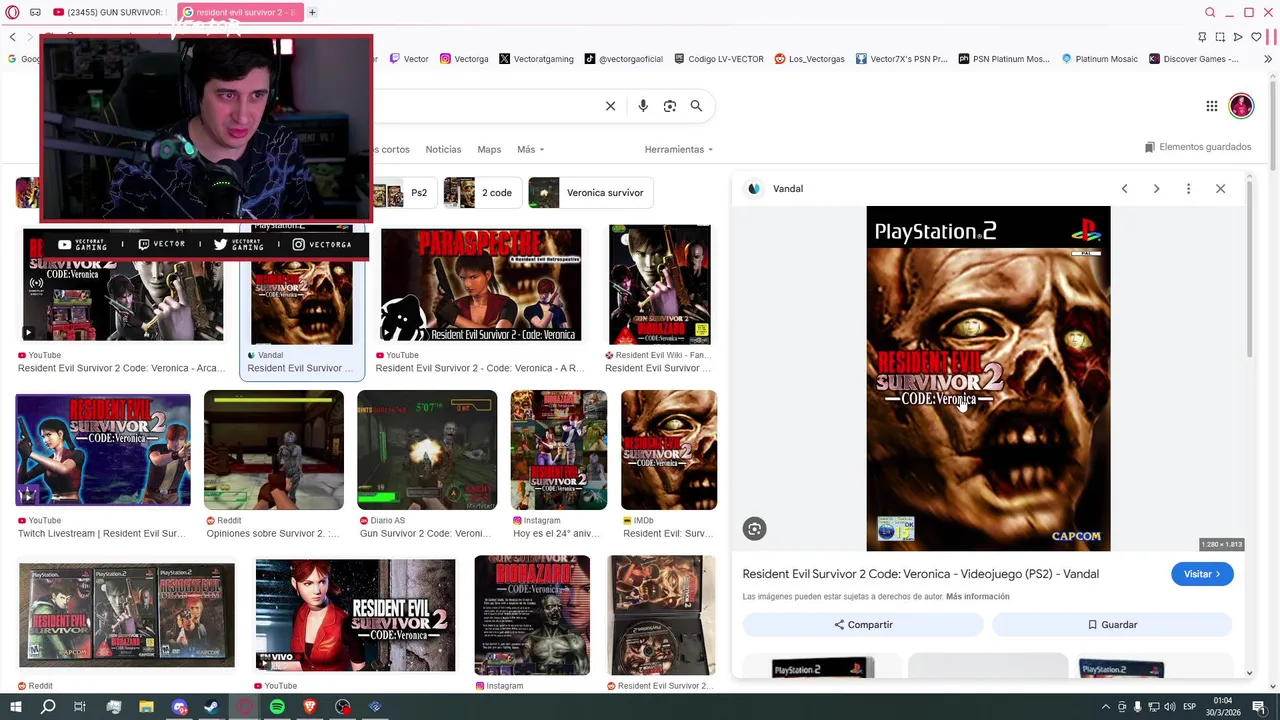This screenshot has height=720, width=1280.
Task: Open the system clock showing 01:04
Action: pyautogui.click(x=1223, y=707)
